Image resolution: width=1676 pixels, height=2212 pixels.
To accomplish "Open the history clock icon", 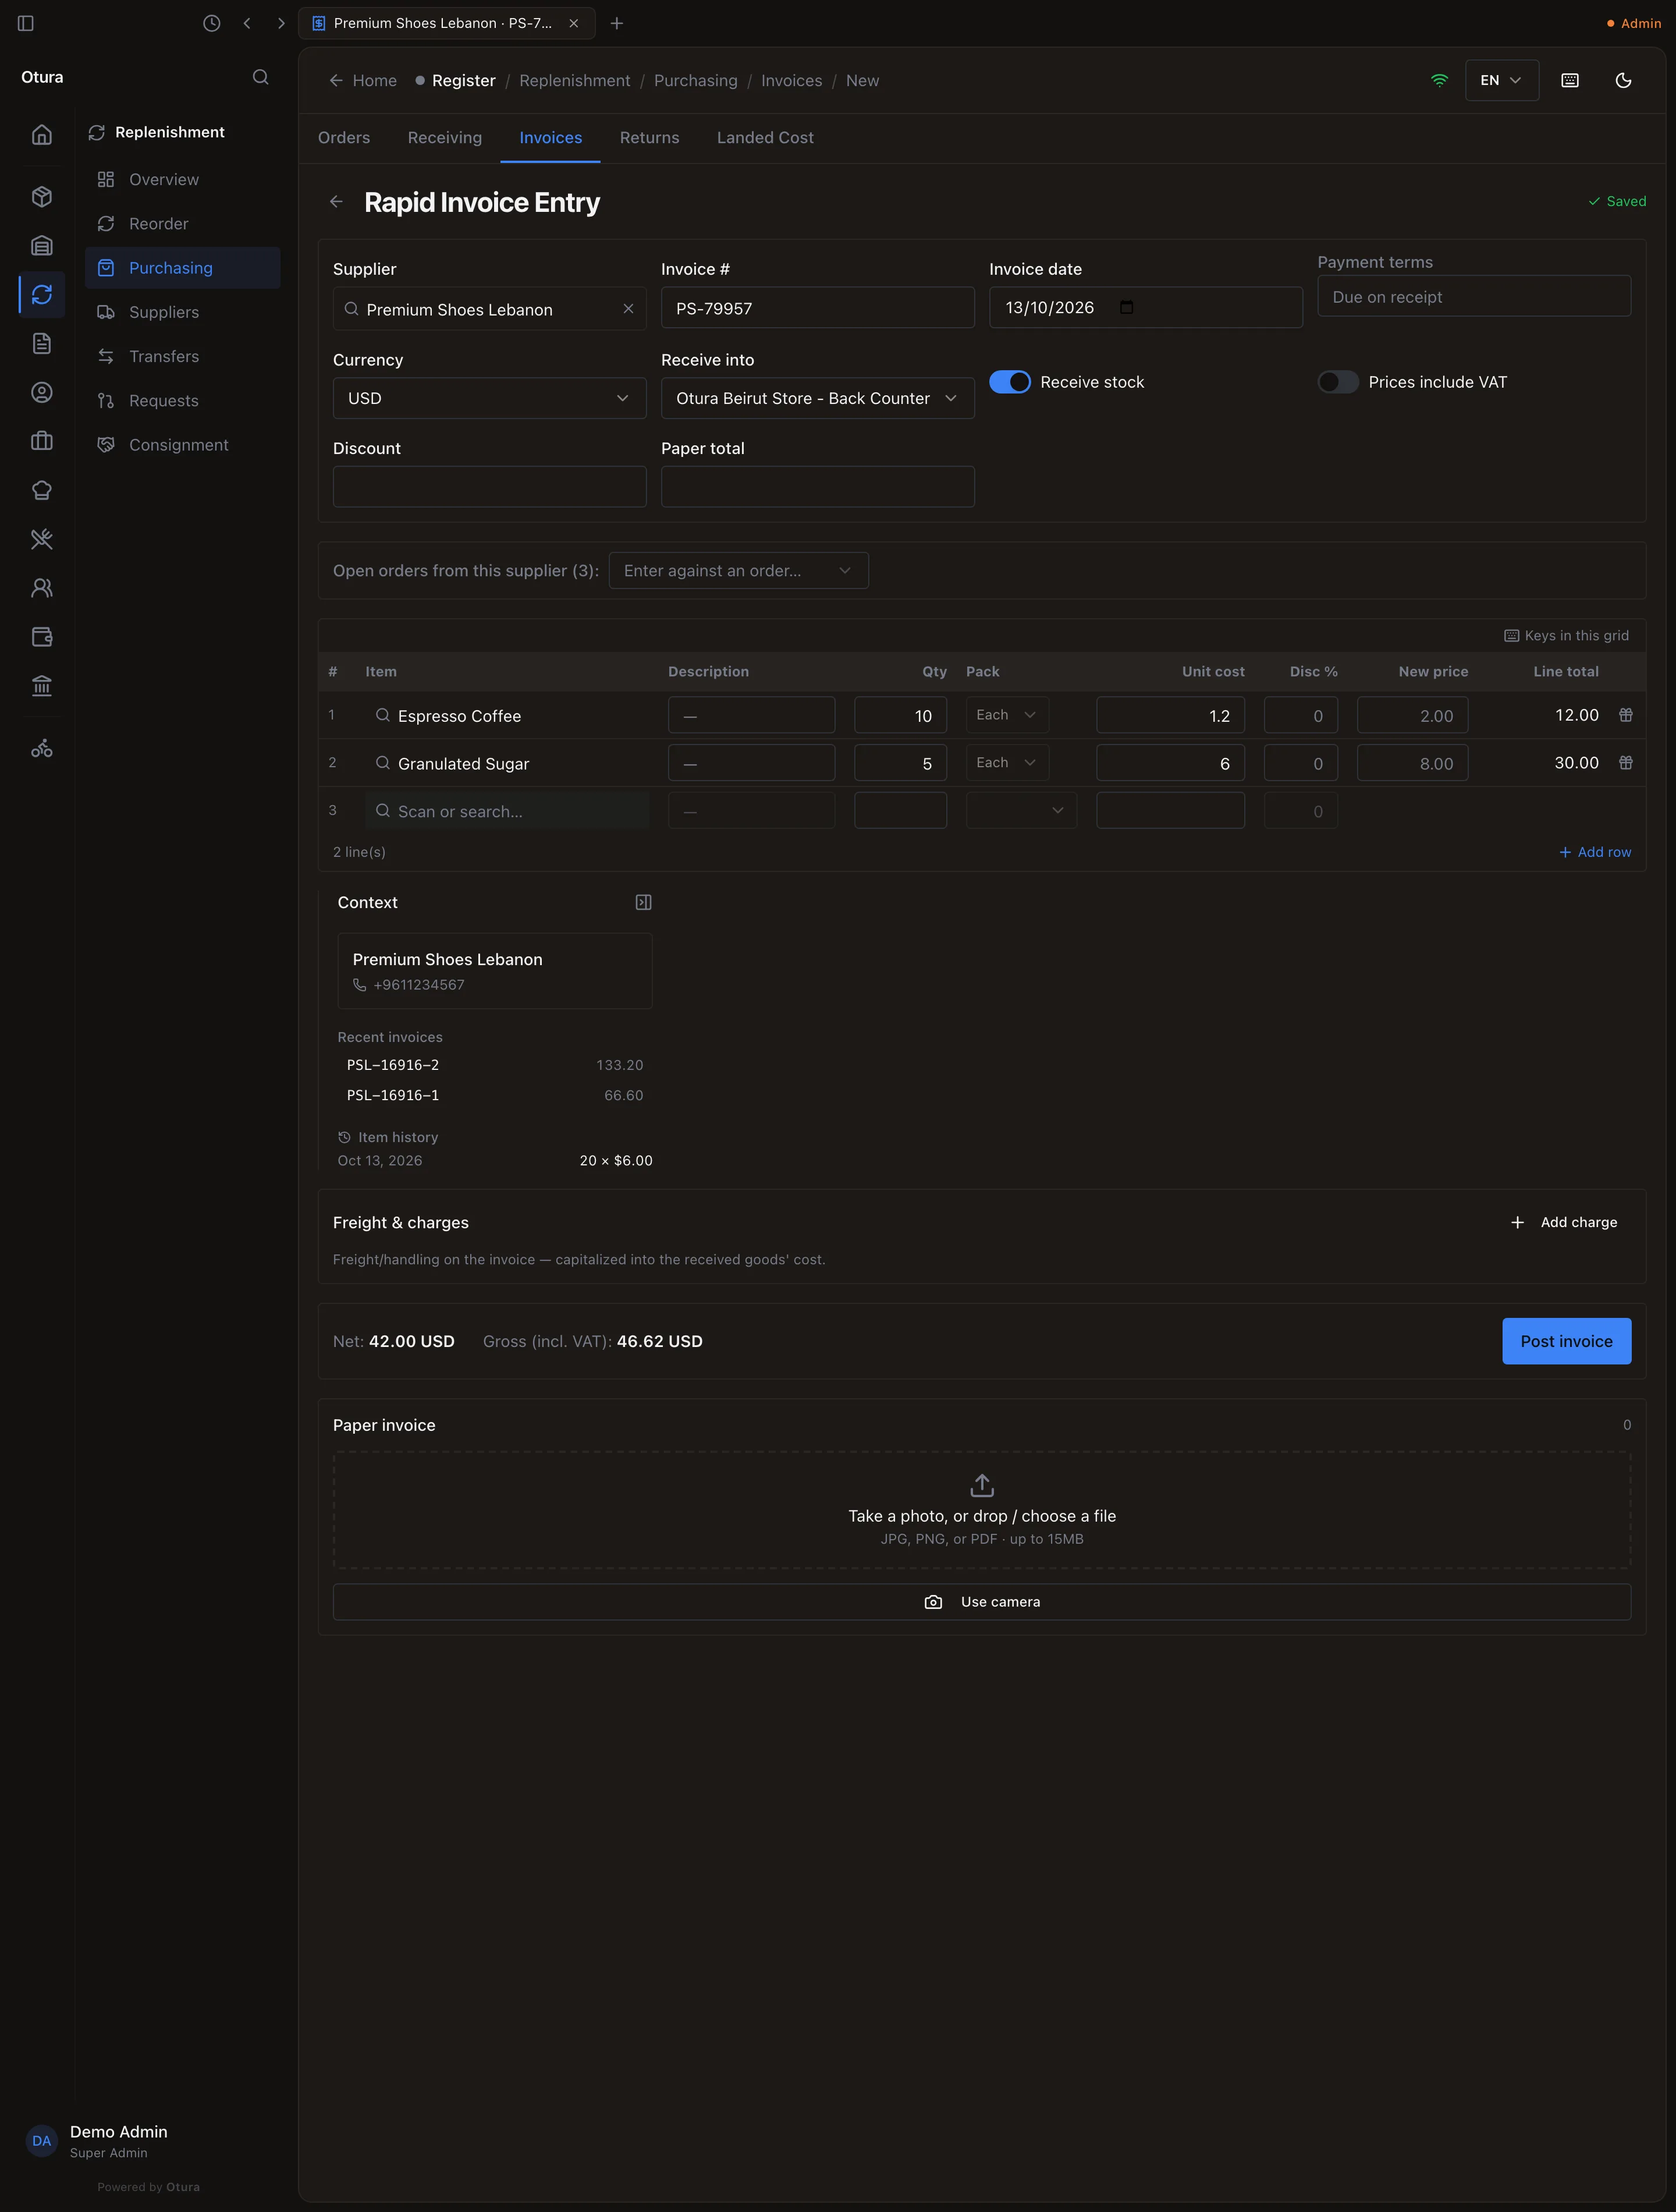I will pyautogui.click(x=211, y=23).
